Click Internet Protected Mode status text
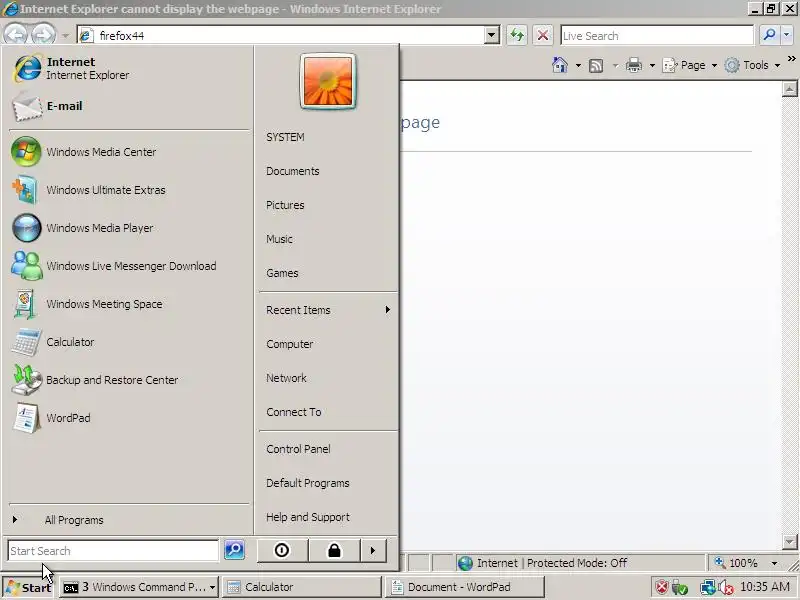The image size is (800, 600). (552, 563)
